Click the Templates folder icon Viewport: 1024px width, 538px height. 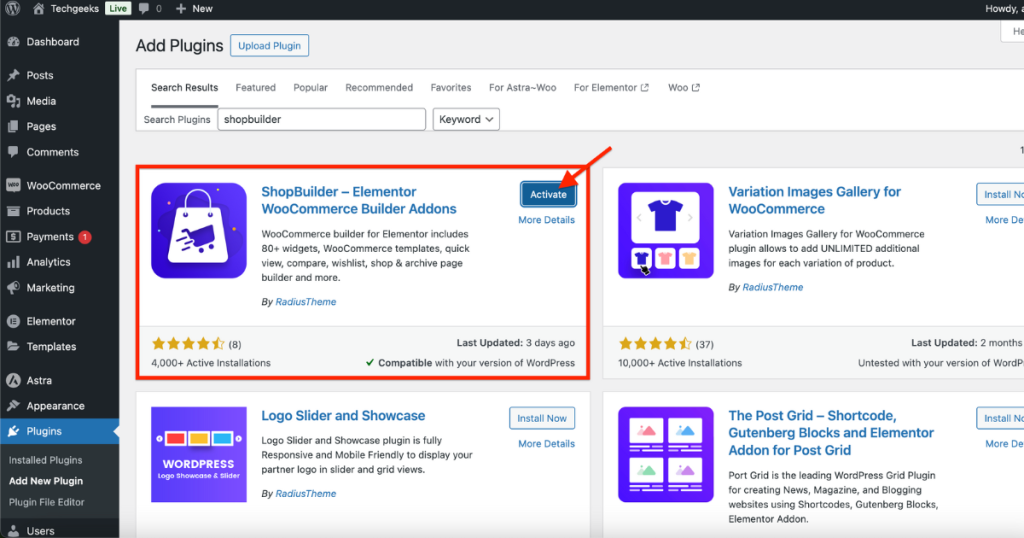(x=13, y=347)
